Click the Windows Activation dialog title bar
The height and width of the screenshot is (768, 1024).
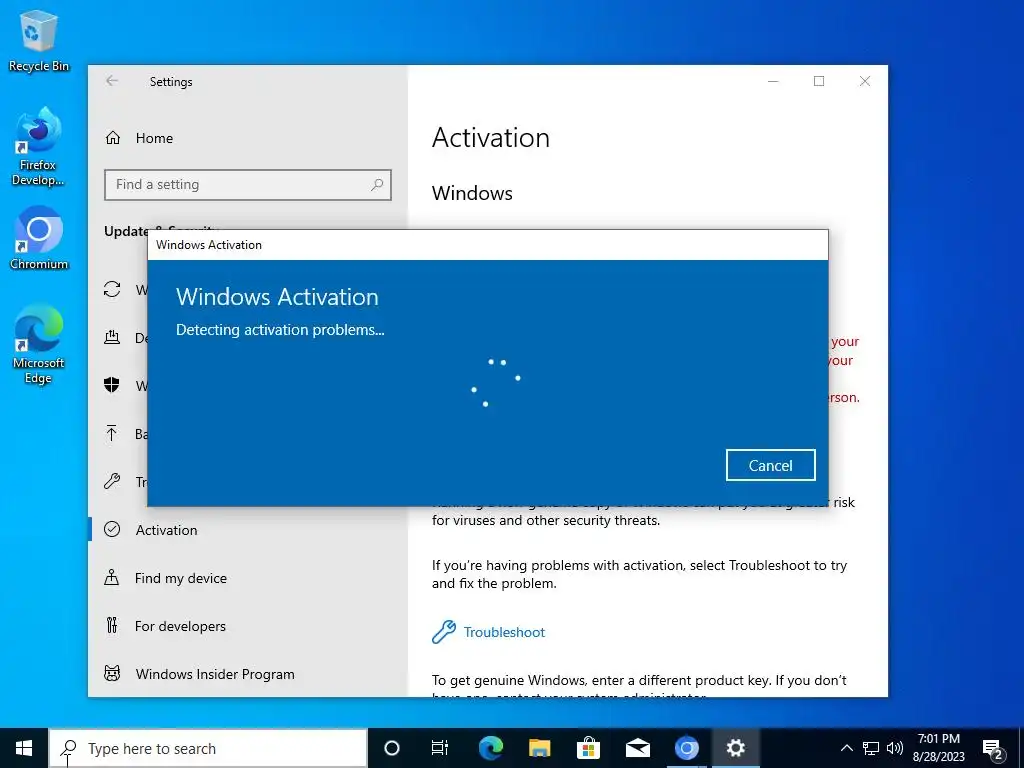point(488,245)
